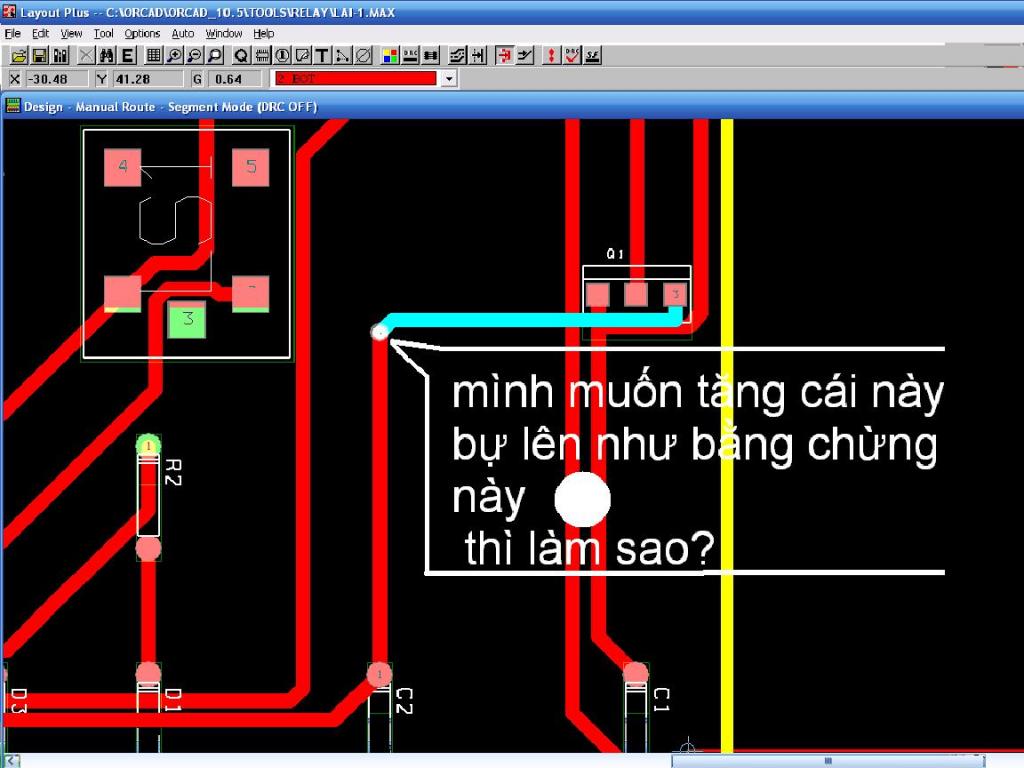Expand the layer selection dropdown arrow
The image size is (1024, 768).
point(449,79)
